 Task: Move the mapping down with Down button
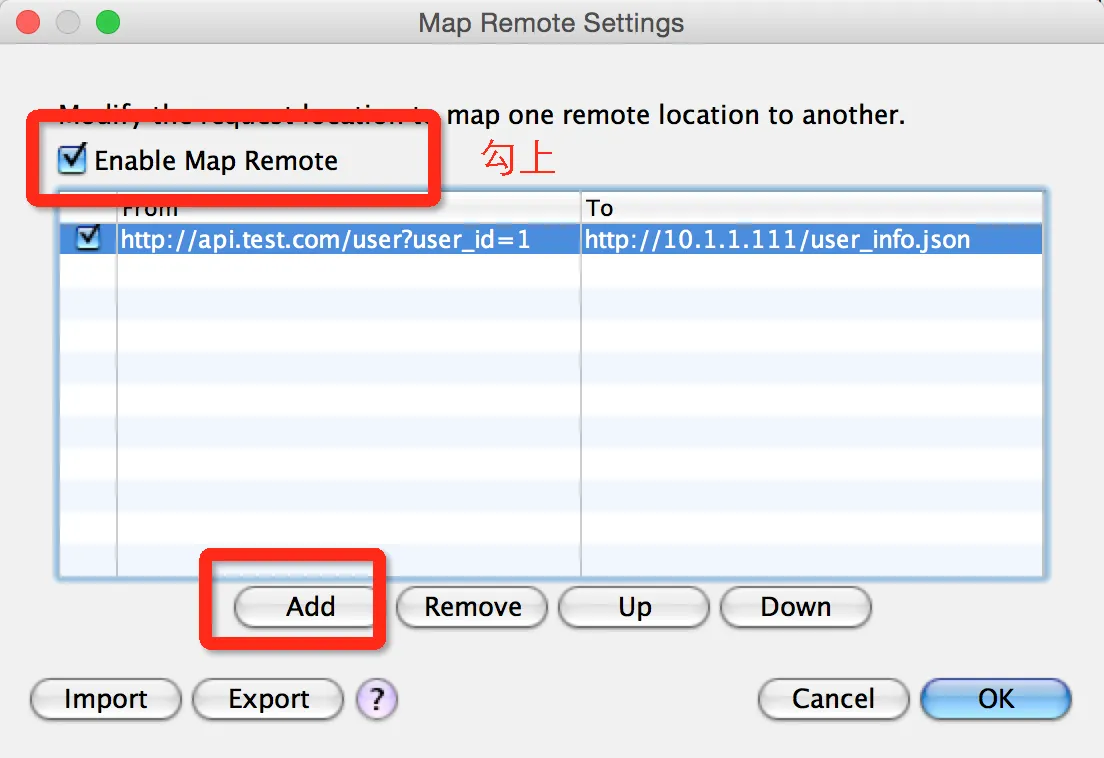[x=795, y=607]
